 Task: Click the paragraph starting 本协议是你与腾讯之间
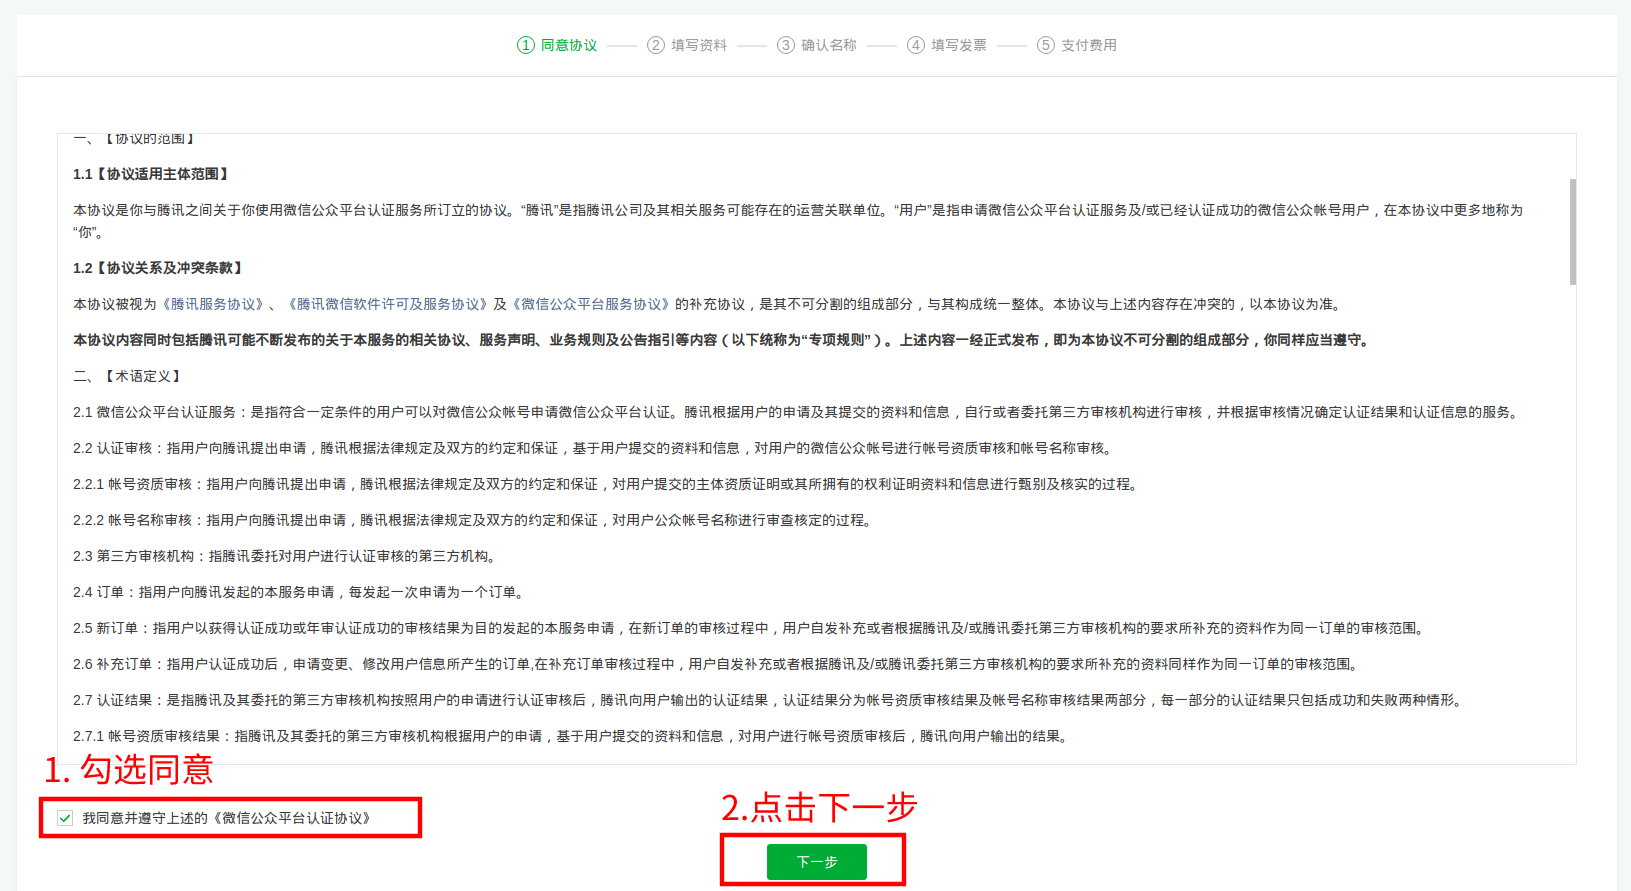click(798, 221)
